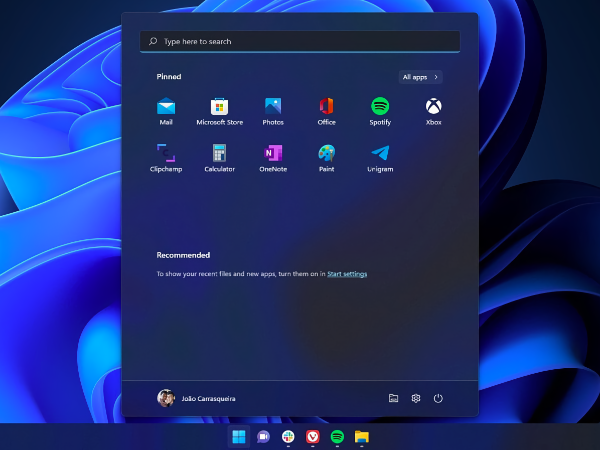This screenshot has width=600, height=450.
Task: Click the Type here to search box
Action: pyautogui.click(x=300, y=41)
